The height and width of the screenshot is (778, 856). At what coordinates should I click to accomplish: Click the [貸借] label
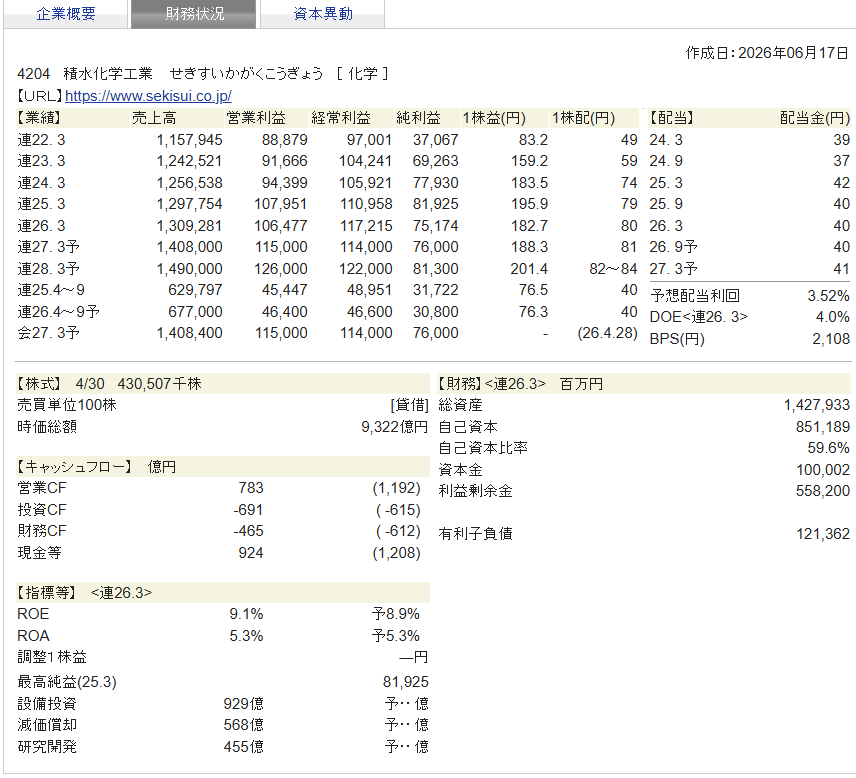[x=409, y=405]
